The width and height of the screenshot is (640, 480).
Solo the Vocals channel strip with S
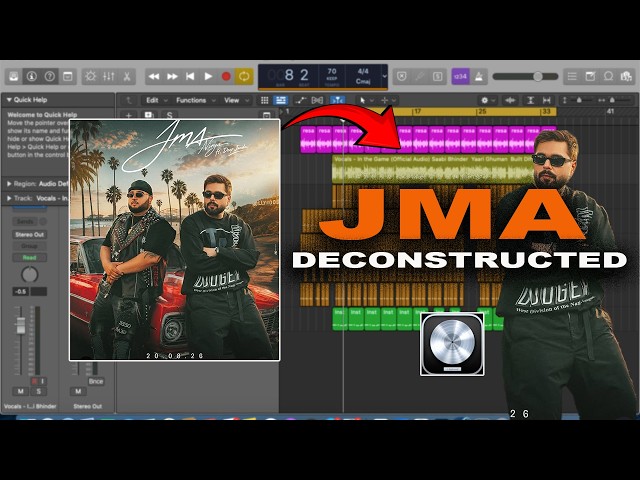point(38,391)
